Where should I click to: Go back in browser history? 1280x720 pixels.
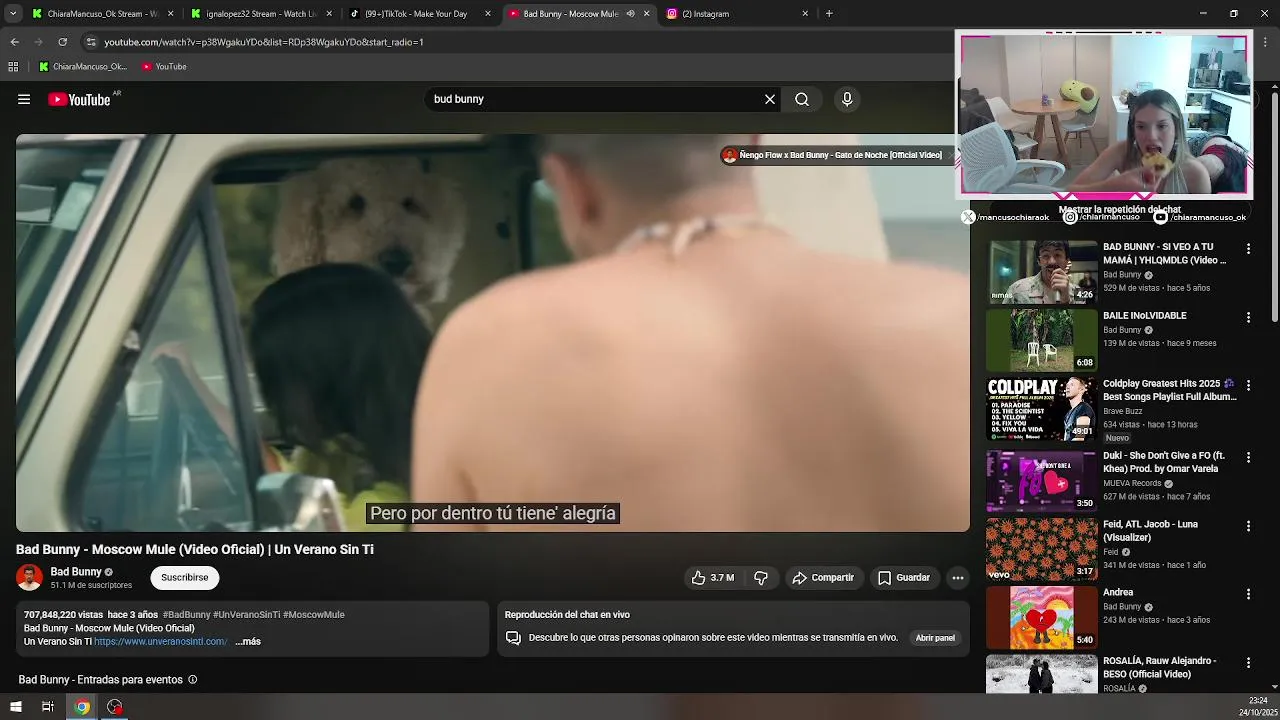pyautogui.click(x=14, y=42)
